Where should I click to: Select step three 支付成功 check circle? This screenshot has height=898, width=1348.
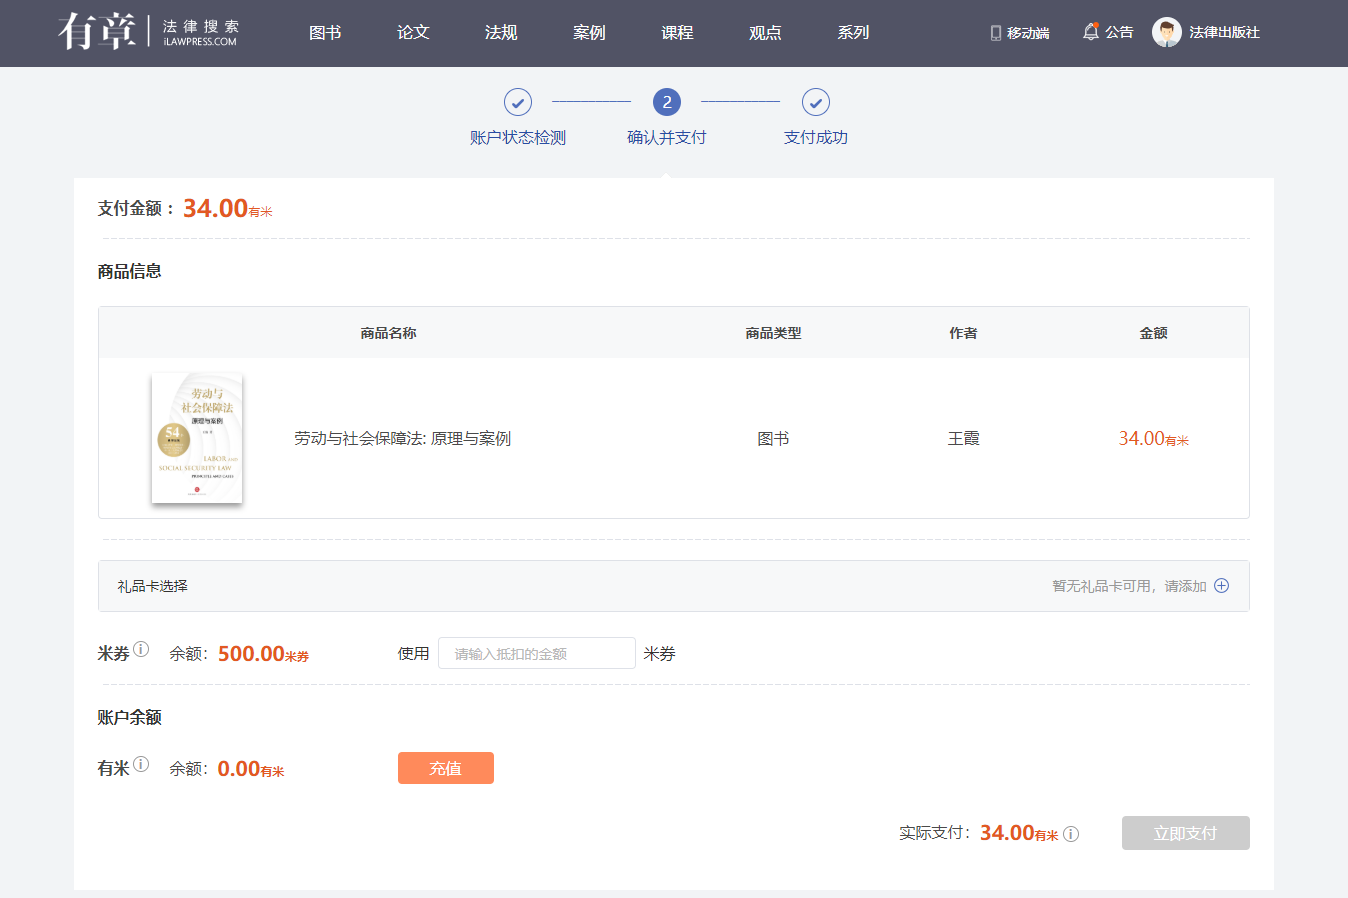point(816,102)
